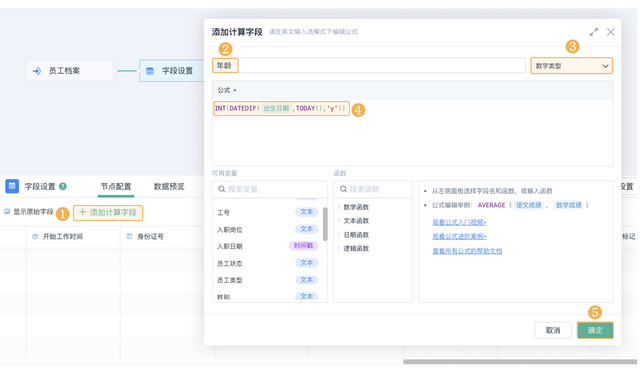Image resolution: width=640 pixels, height=382 pixels.
Task: Click the horizontal scrollbar under the table
Action: (520, 362)
